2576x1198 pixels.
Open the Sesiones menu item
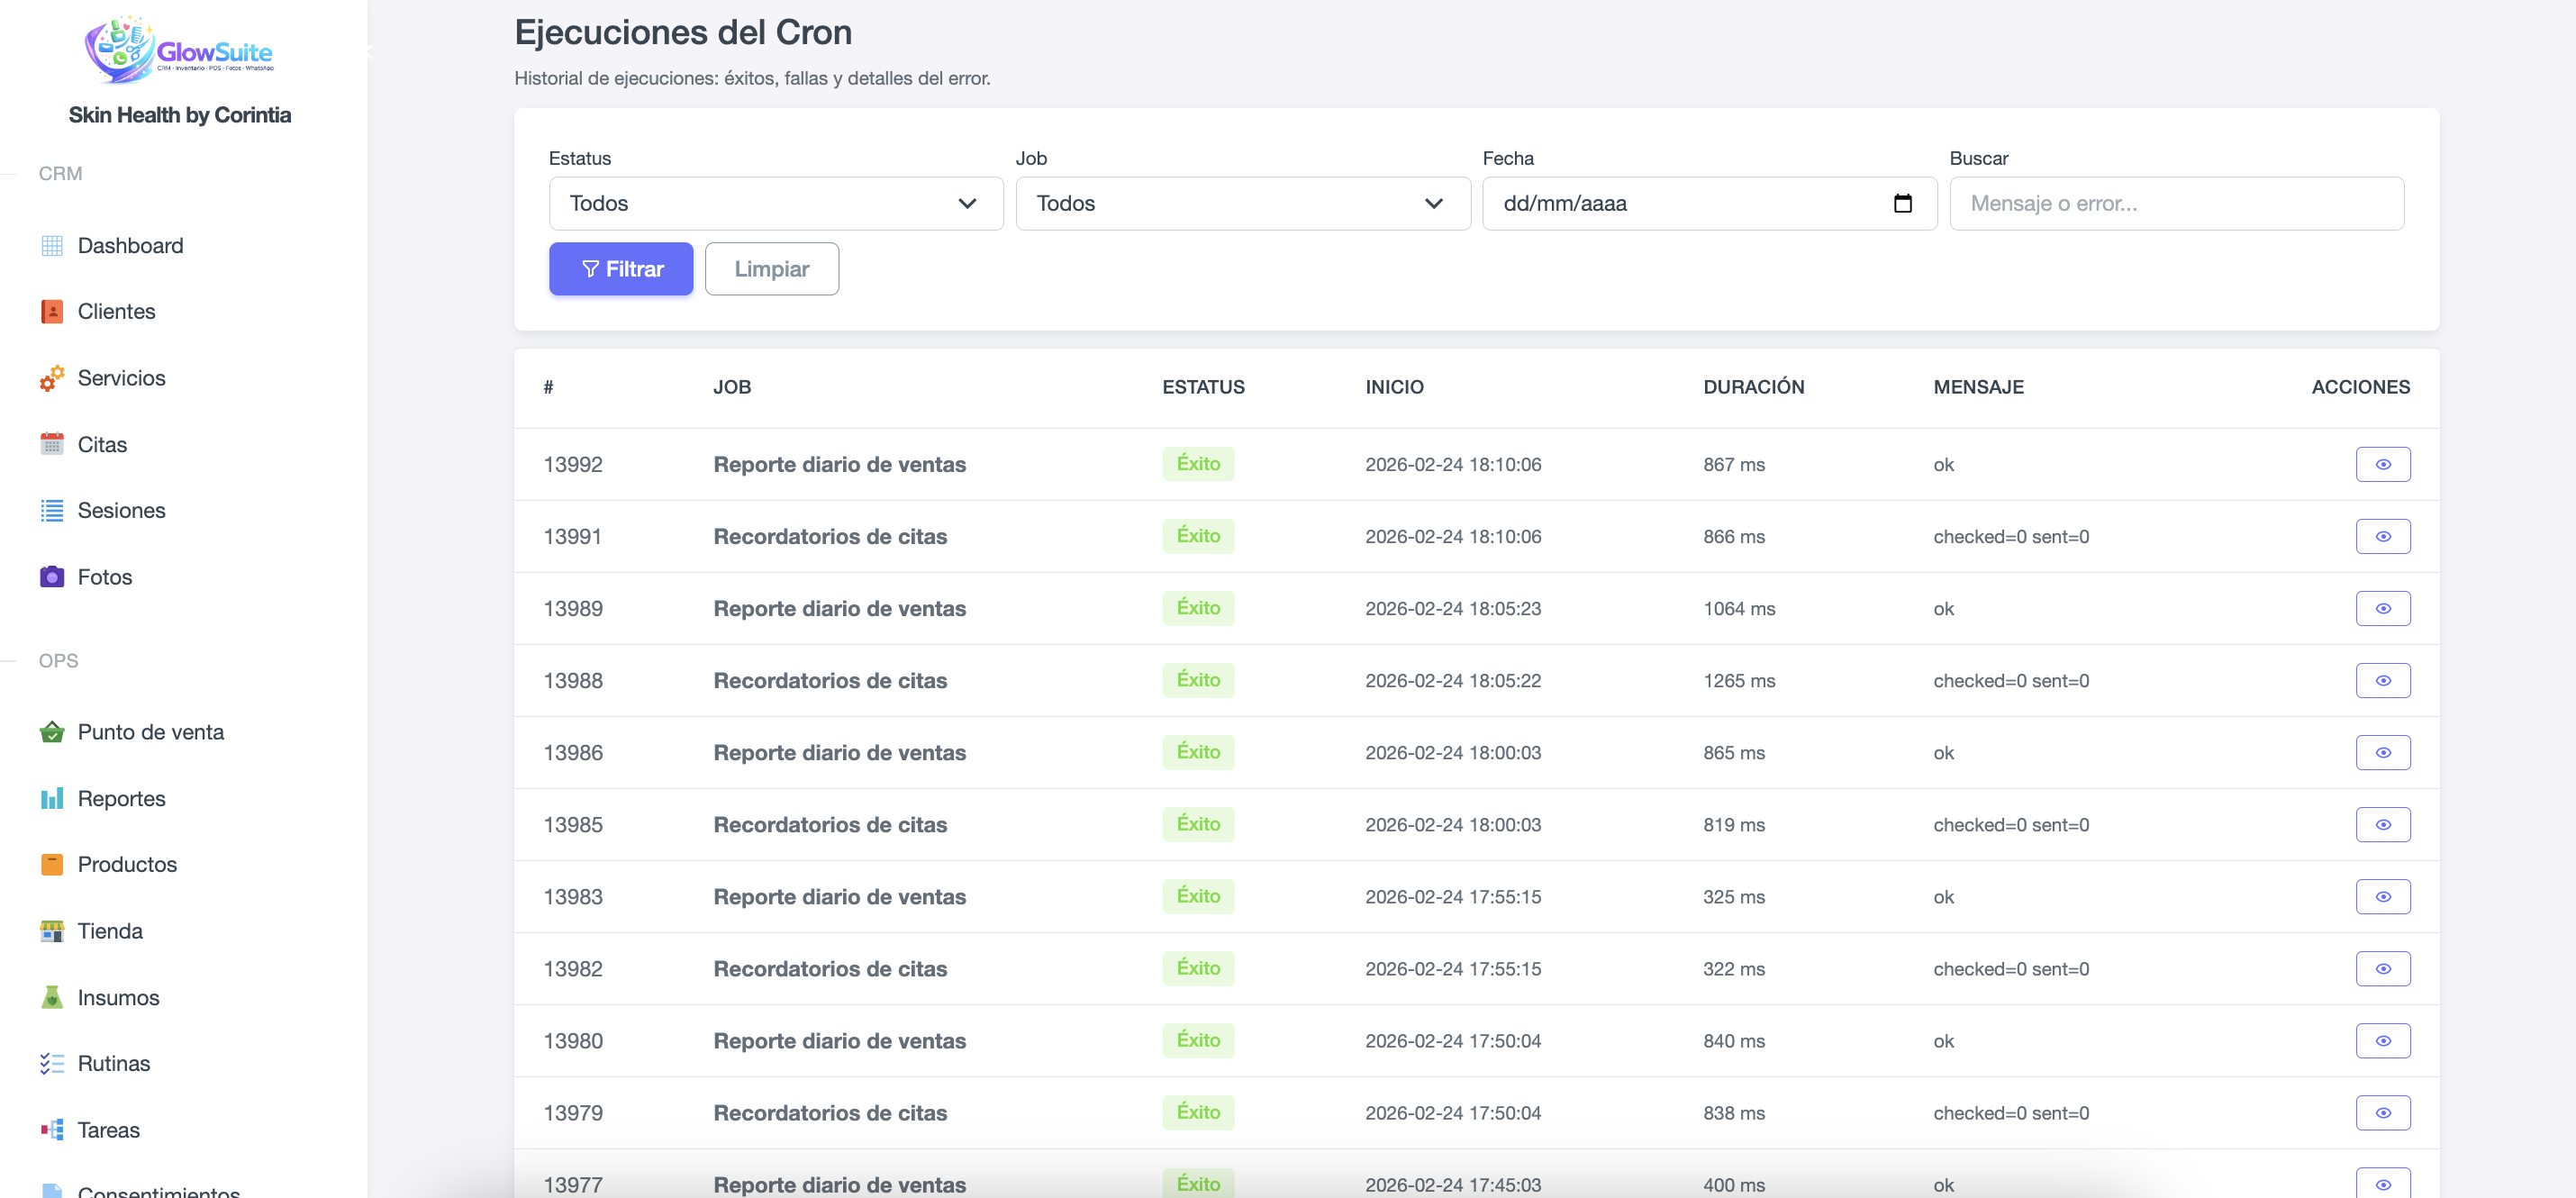[x=121, y=511]
